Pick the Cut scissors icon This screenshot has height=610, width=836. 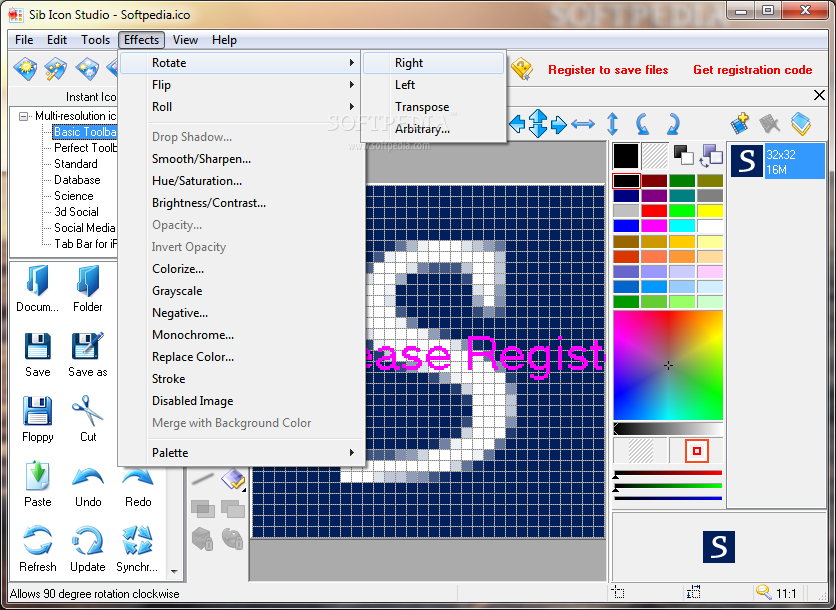(x=87, y=411)
